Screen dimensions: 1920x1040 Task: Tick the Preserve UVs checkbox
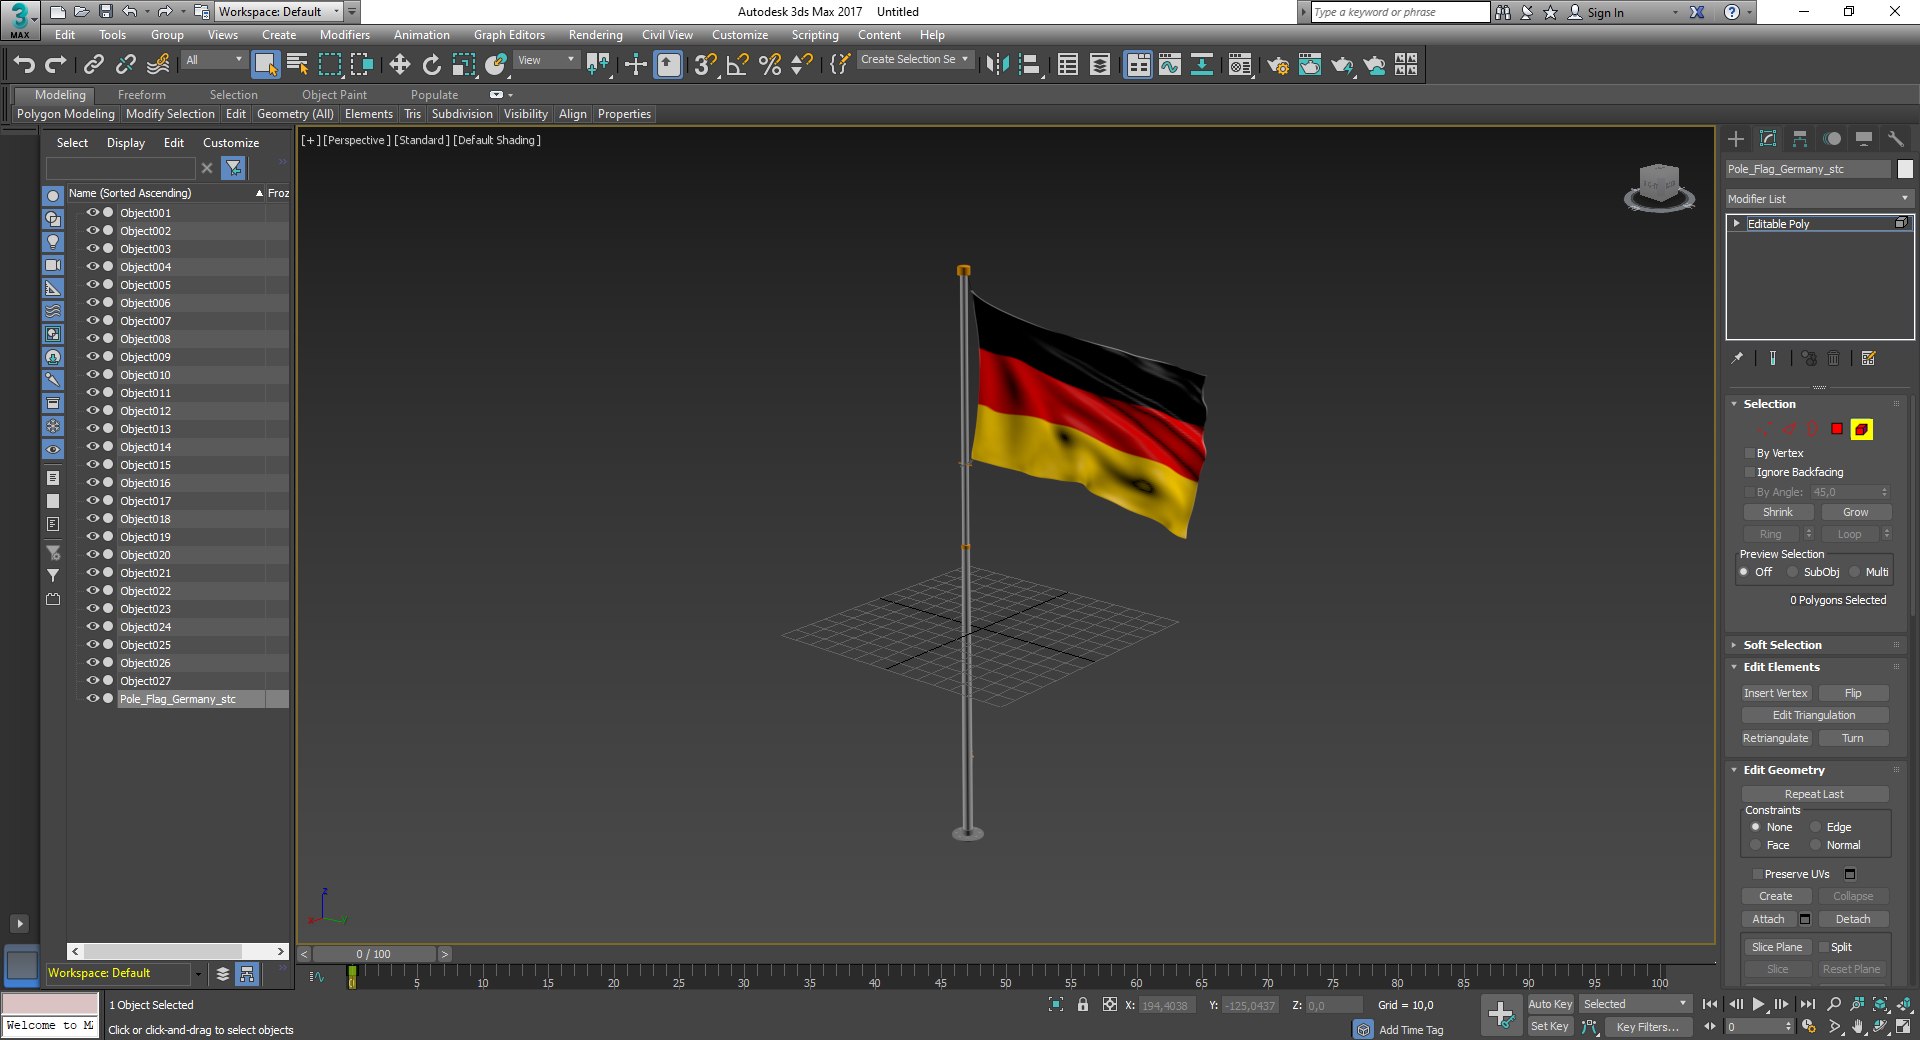tap(1757, 874)
